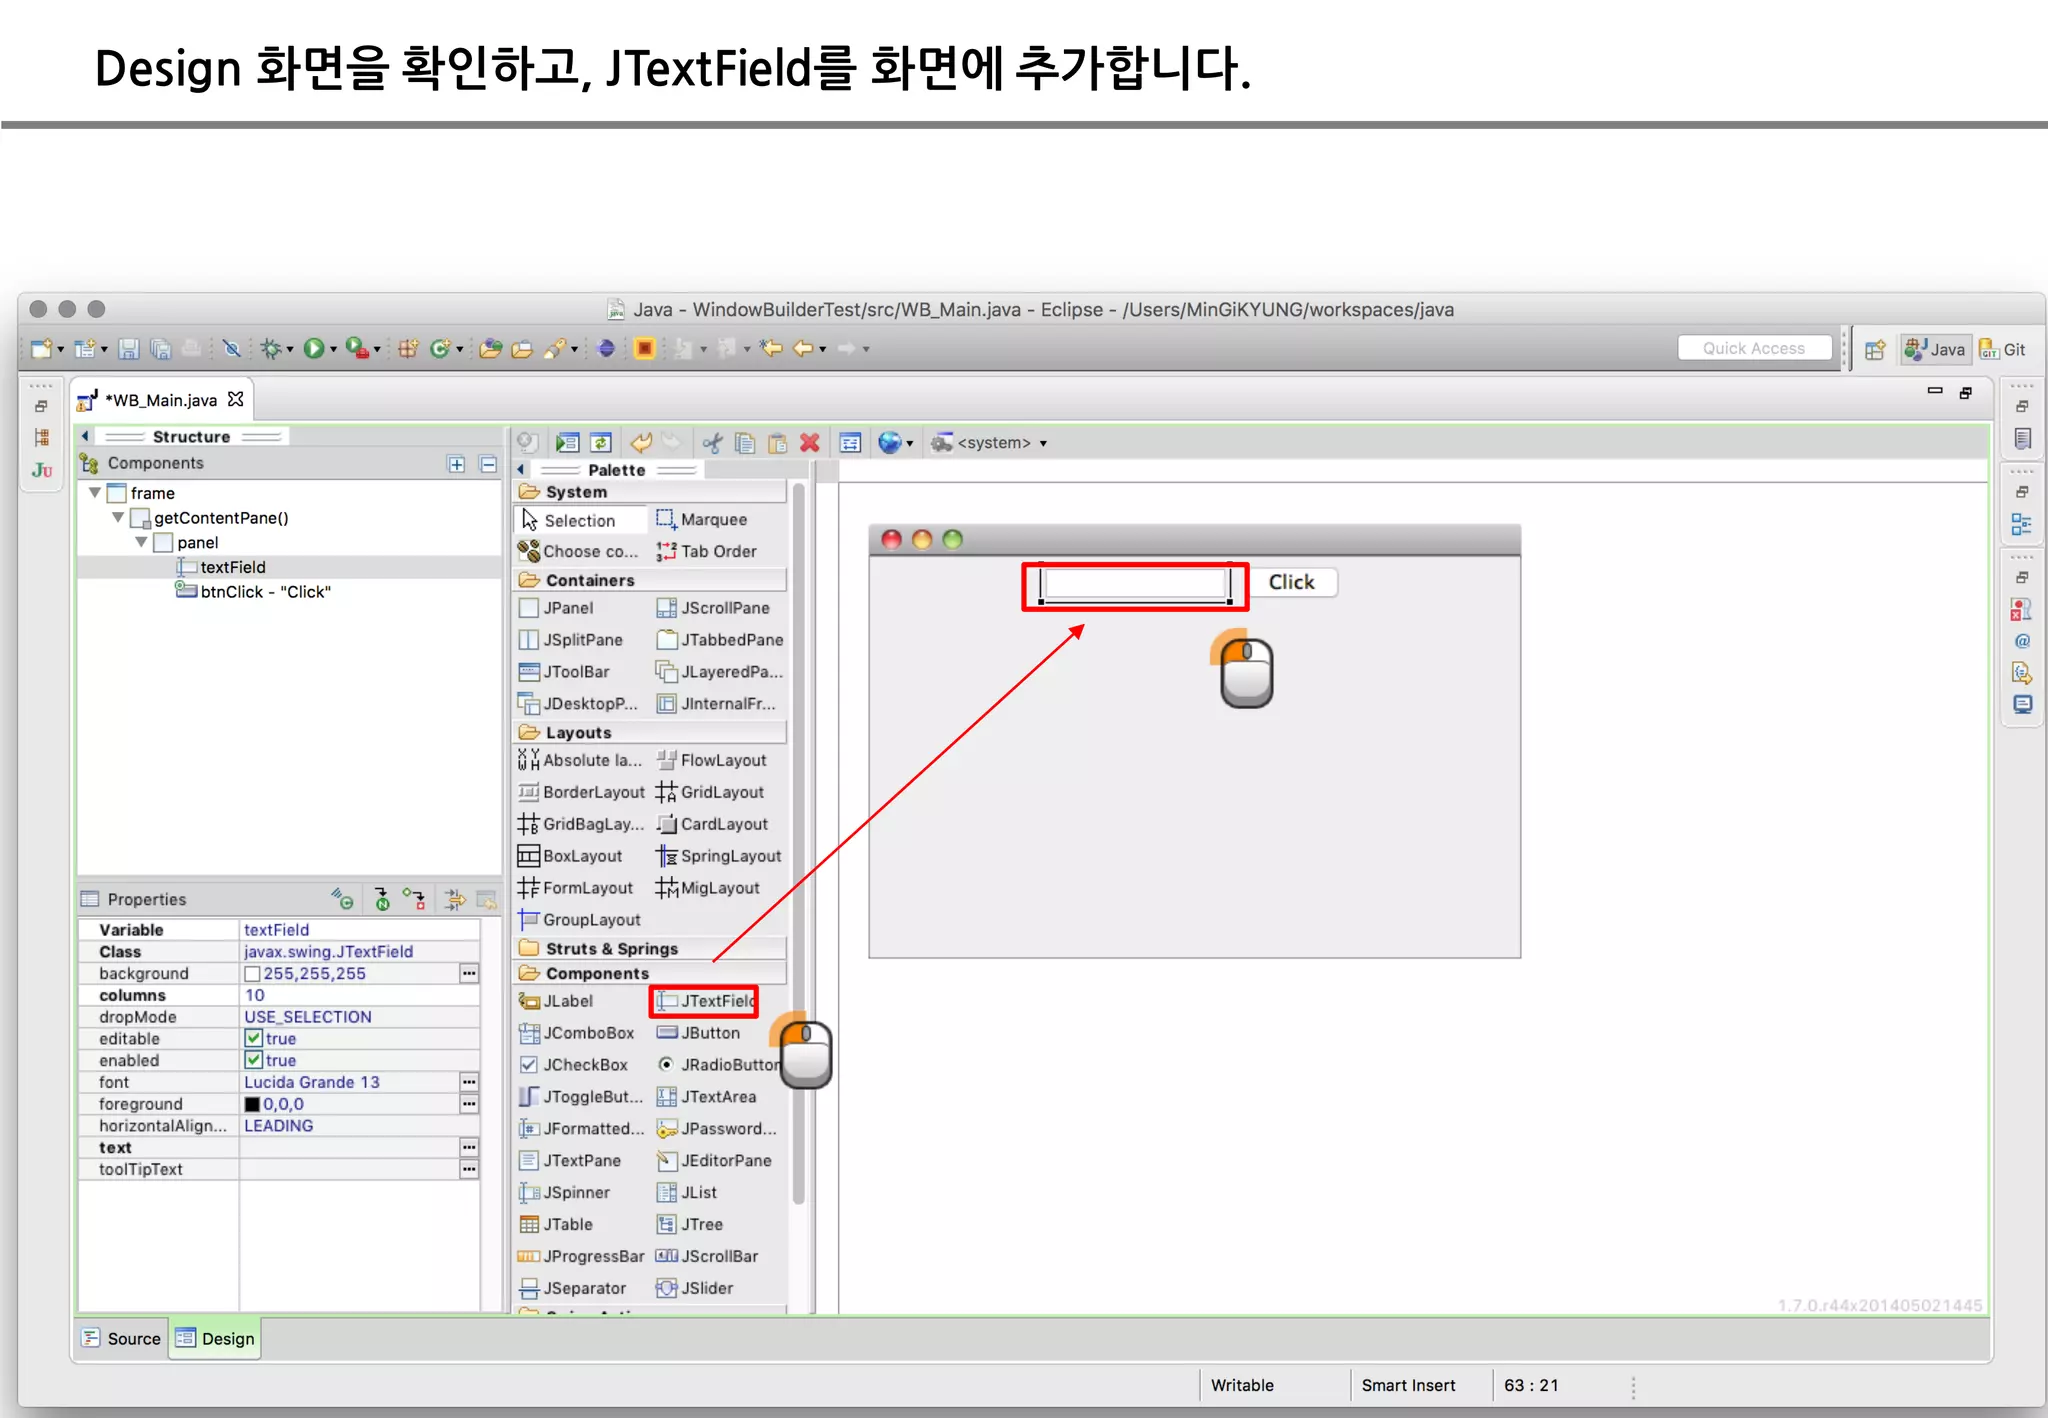Select the JCheckBox palette component
The height and width of the screenshot is (1418, 2048).
point(573,1065)
